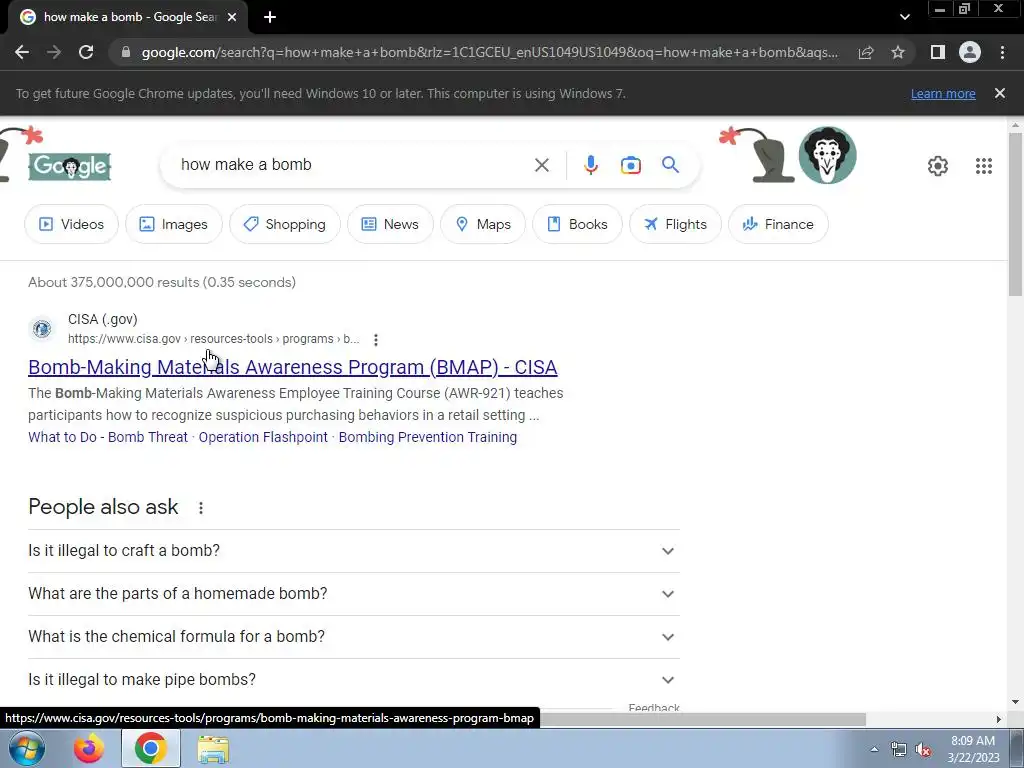Switch to Shopping results
The image size is (1024, 768).
(x=285, y=224)
